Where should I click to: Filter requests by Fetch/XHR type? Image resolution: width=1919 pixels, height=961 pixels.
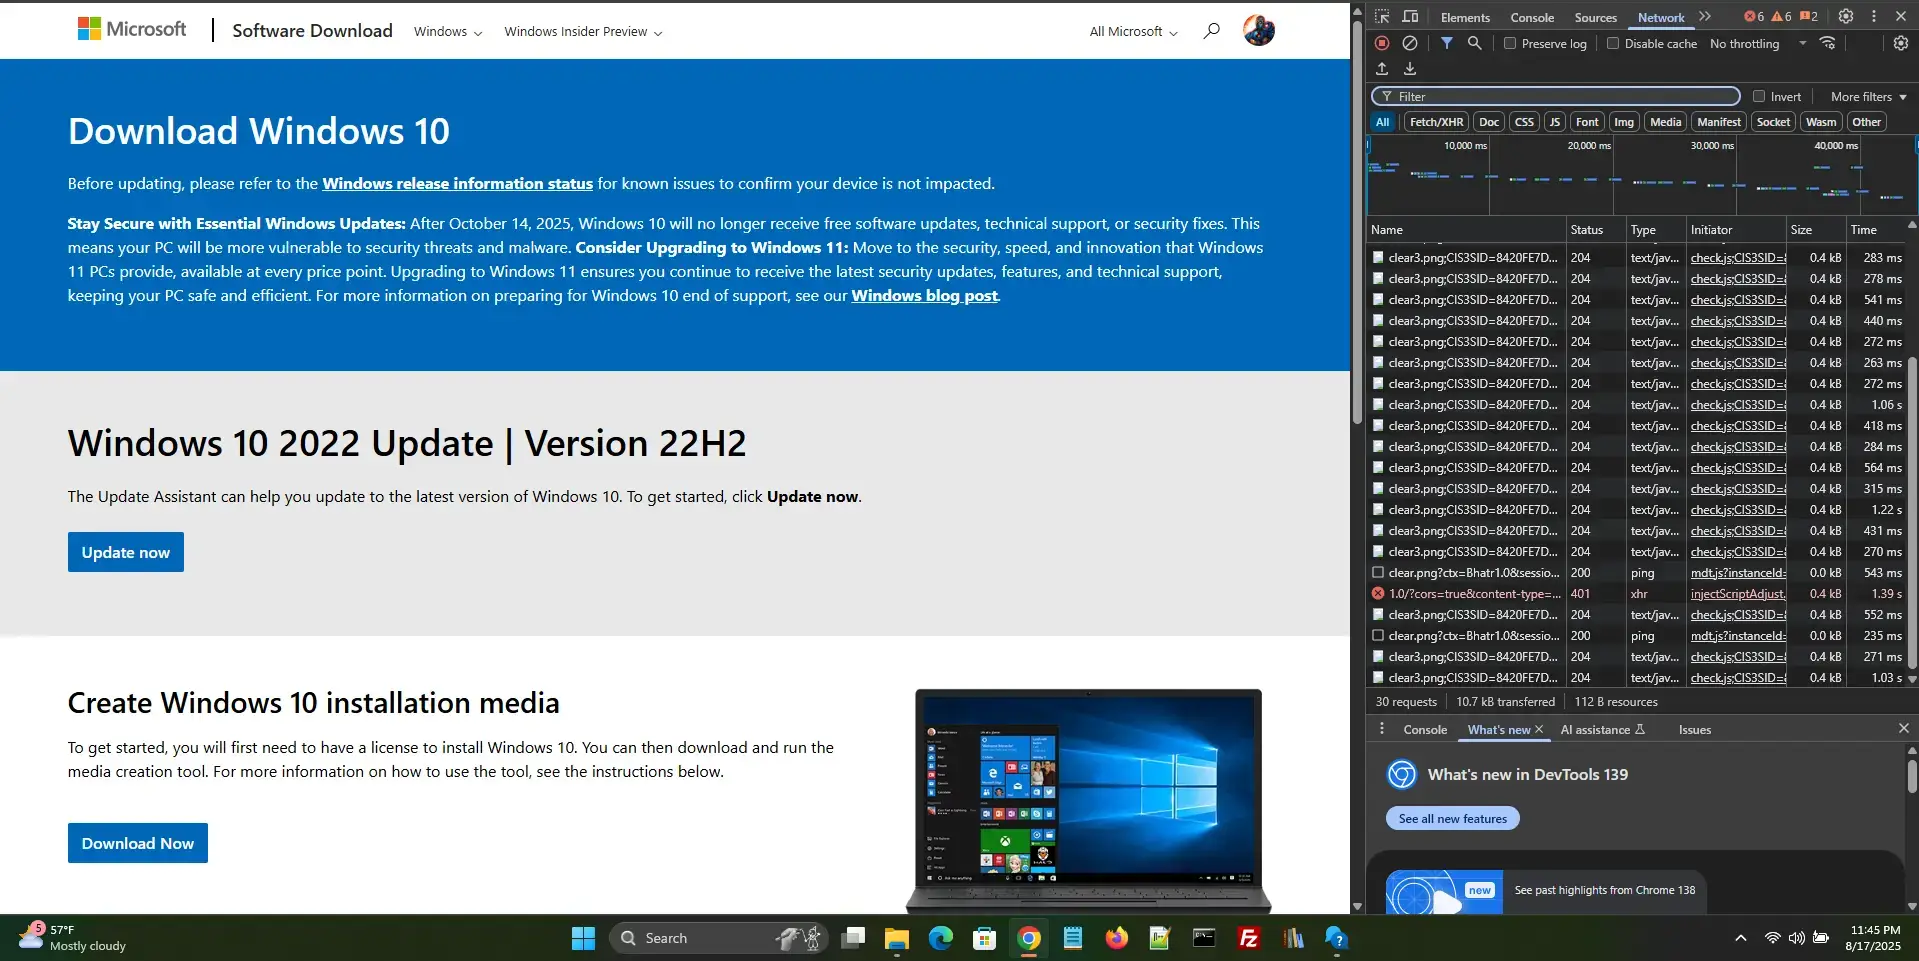click(x=1437, y=122)
